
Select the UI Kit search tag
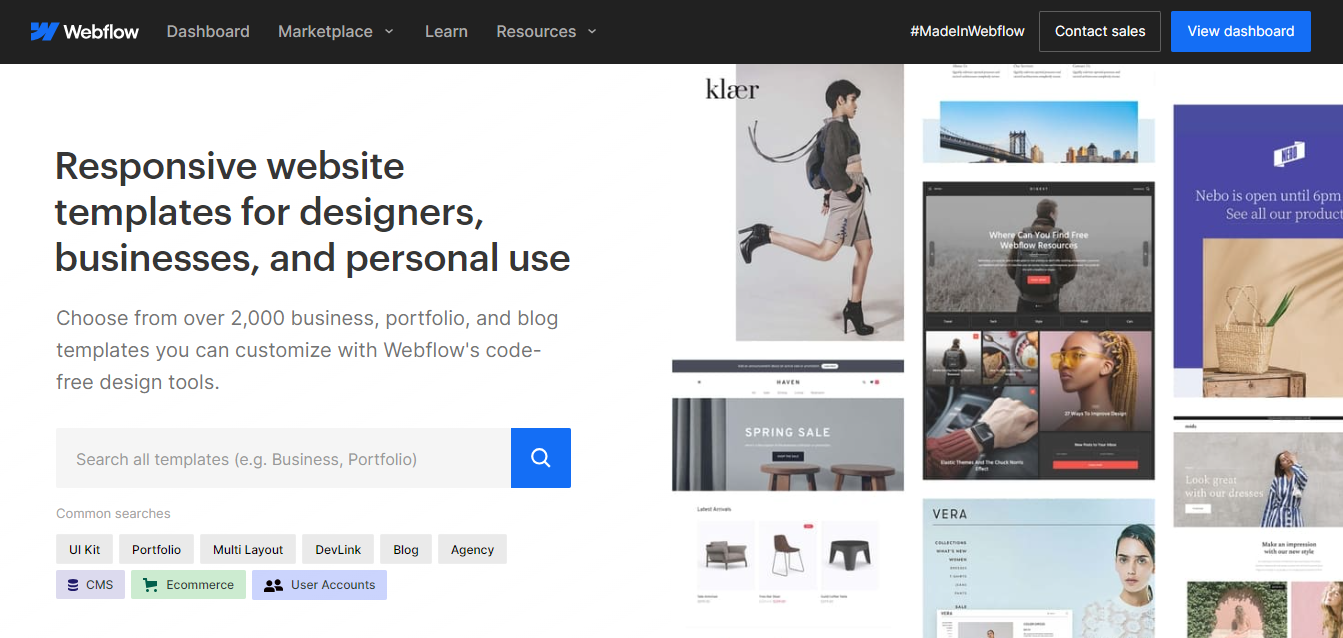click(x=85, y=549)
